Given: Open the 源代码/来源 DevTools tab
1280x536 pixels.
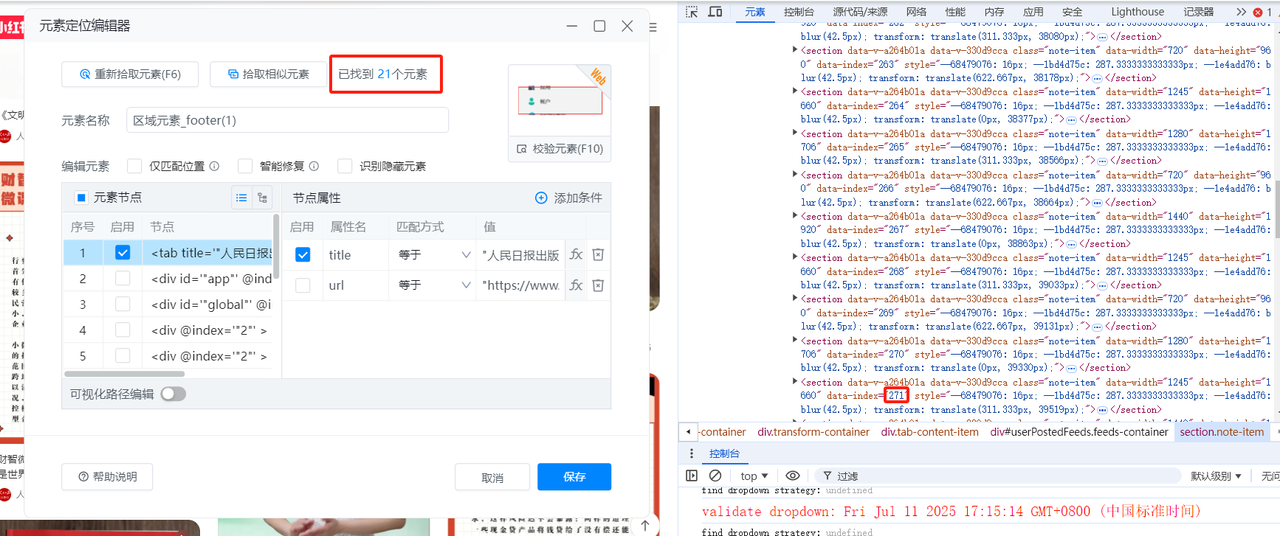Looking at the screenshot, I should (x=860, y=12).
